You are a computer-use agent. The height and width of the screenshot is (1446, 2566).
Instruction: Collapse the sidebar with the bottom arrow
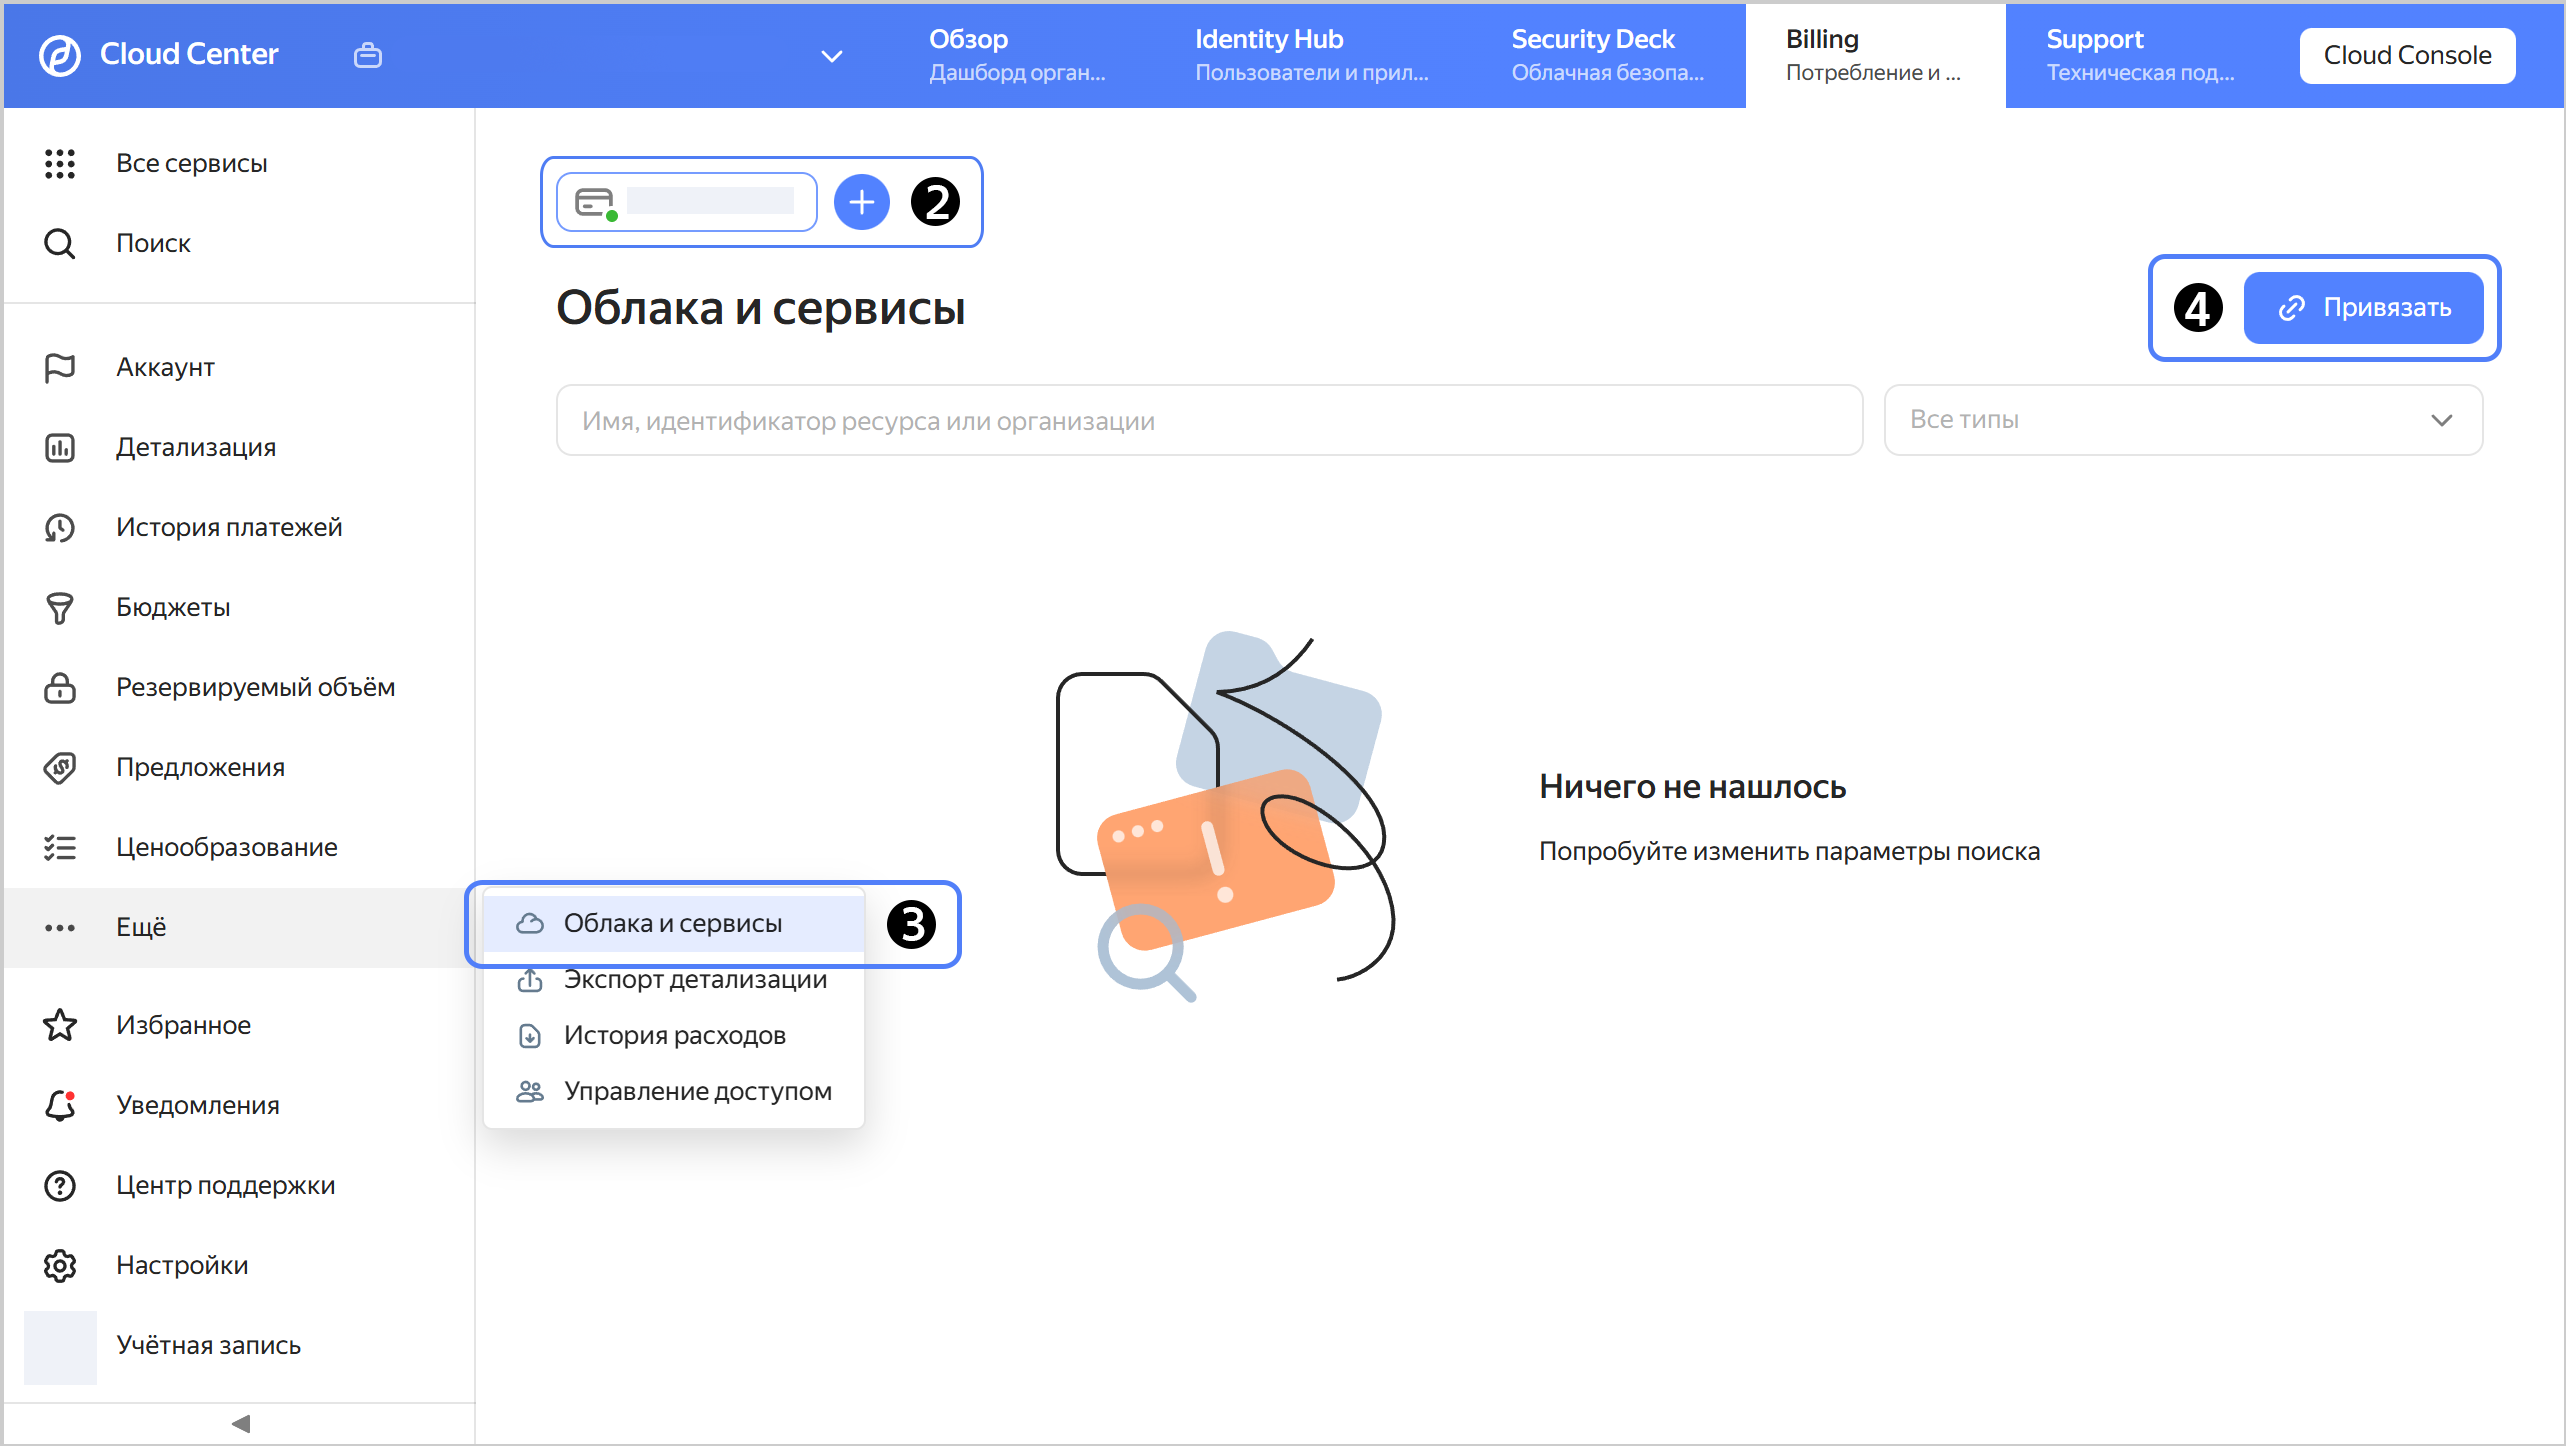point(240,1423)
